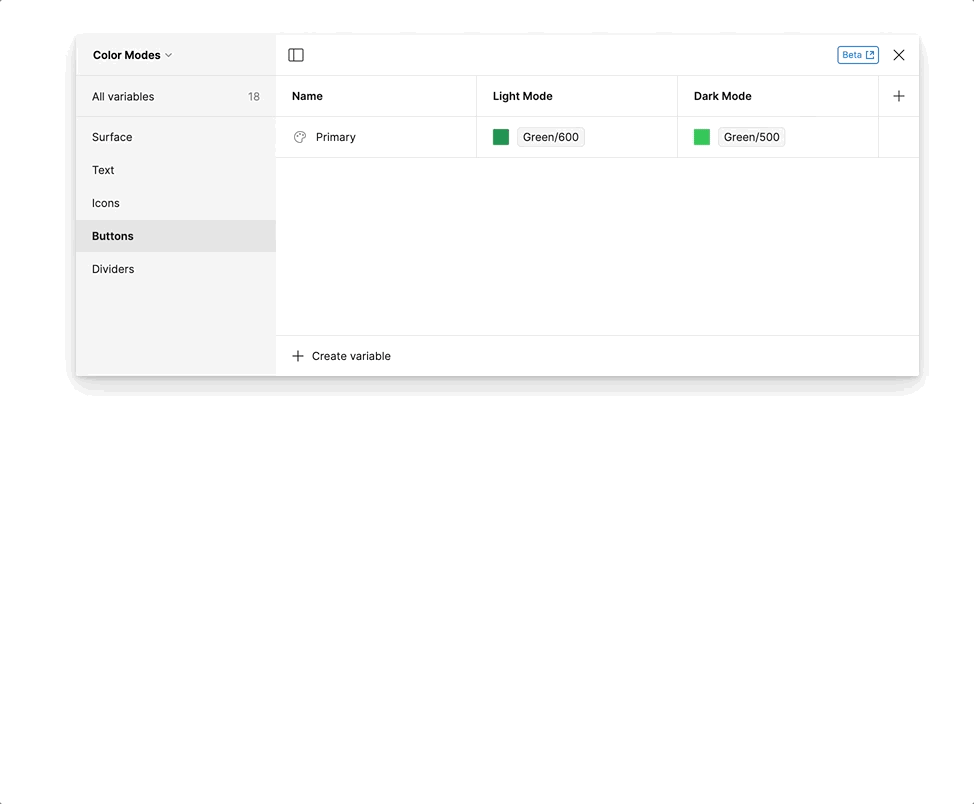Image resolution: width=974 pixels, height=804 pixels.
Task: Click the Dark Mode column header
Action: [x=722, y=96]
